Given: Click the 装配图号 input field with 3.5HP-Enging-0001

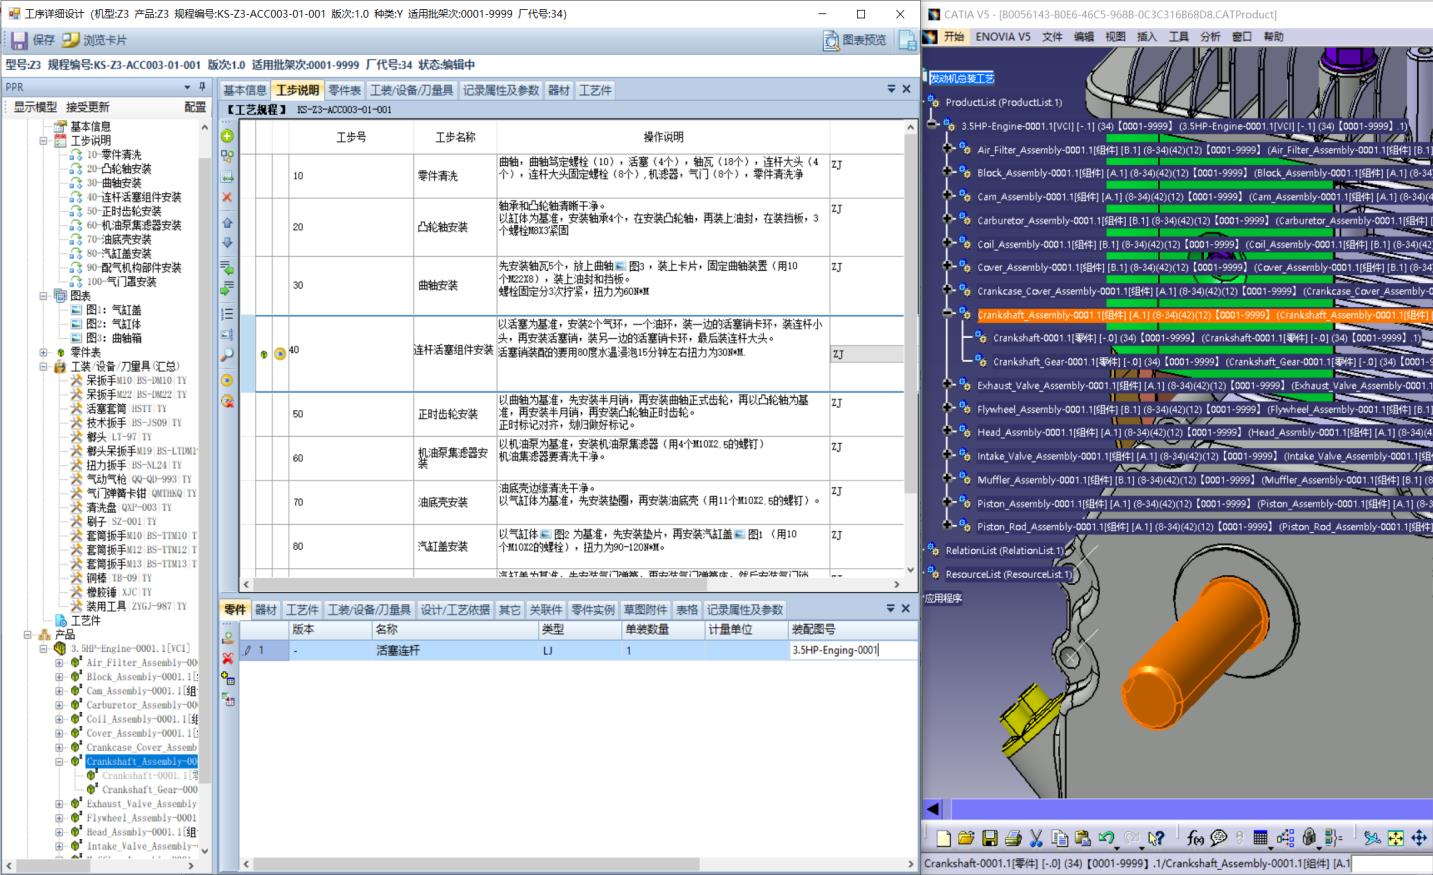Looking at the screenshot, I should point(852,650).
